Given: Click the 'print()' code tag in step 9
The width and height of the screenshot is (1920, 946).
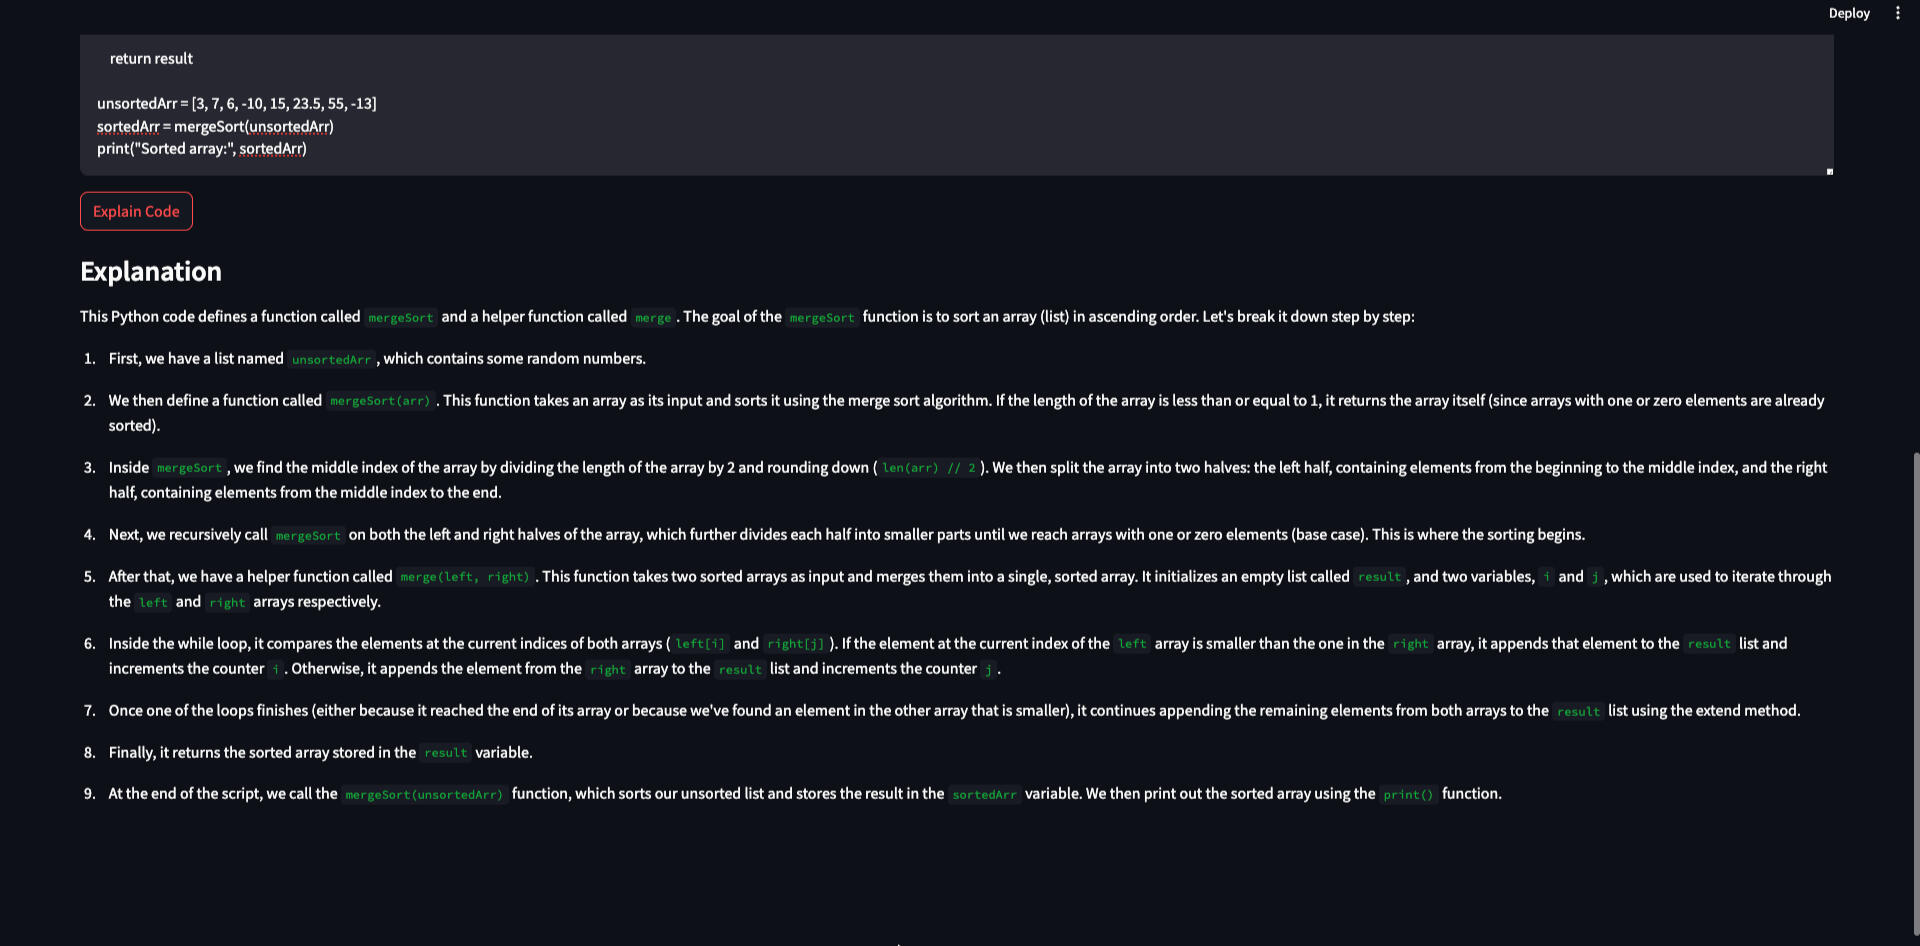Looking at the screenshot, I should click(1408, 795).
